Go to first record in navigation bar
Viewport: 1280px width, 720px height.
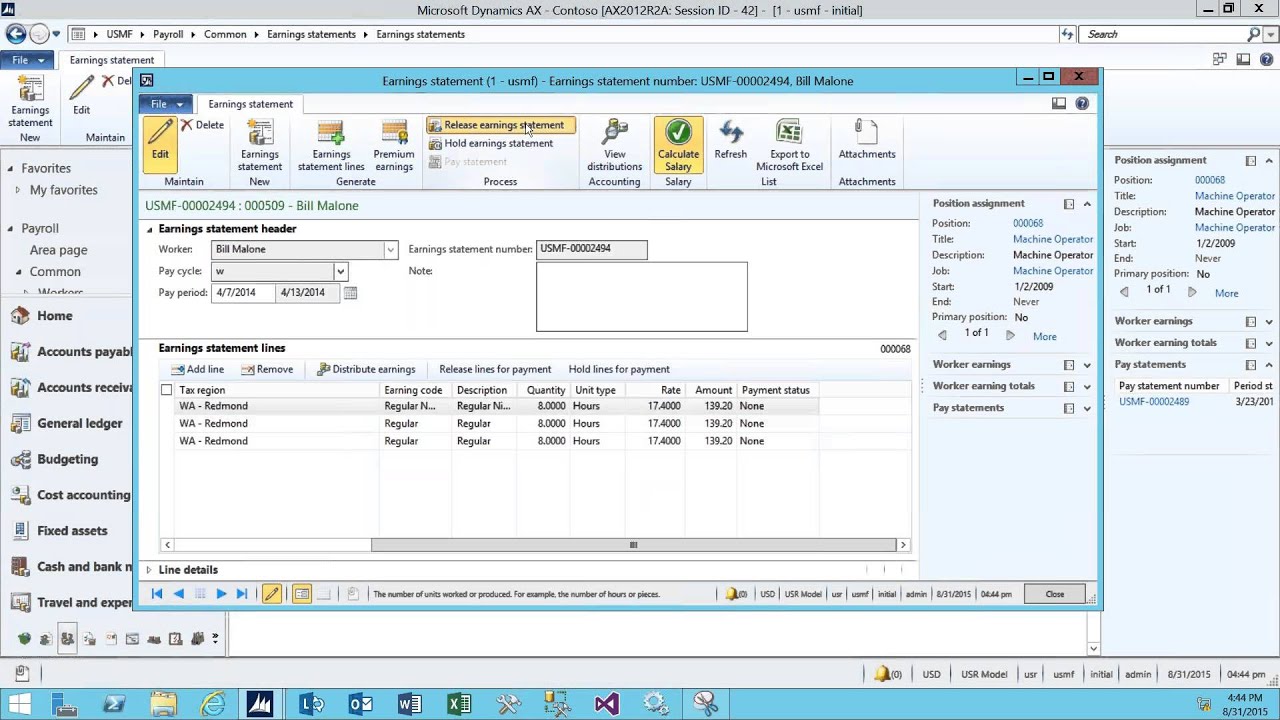tap(157, 594)
